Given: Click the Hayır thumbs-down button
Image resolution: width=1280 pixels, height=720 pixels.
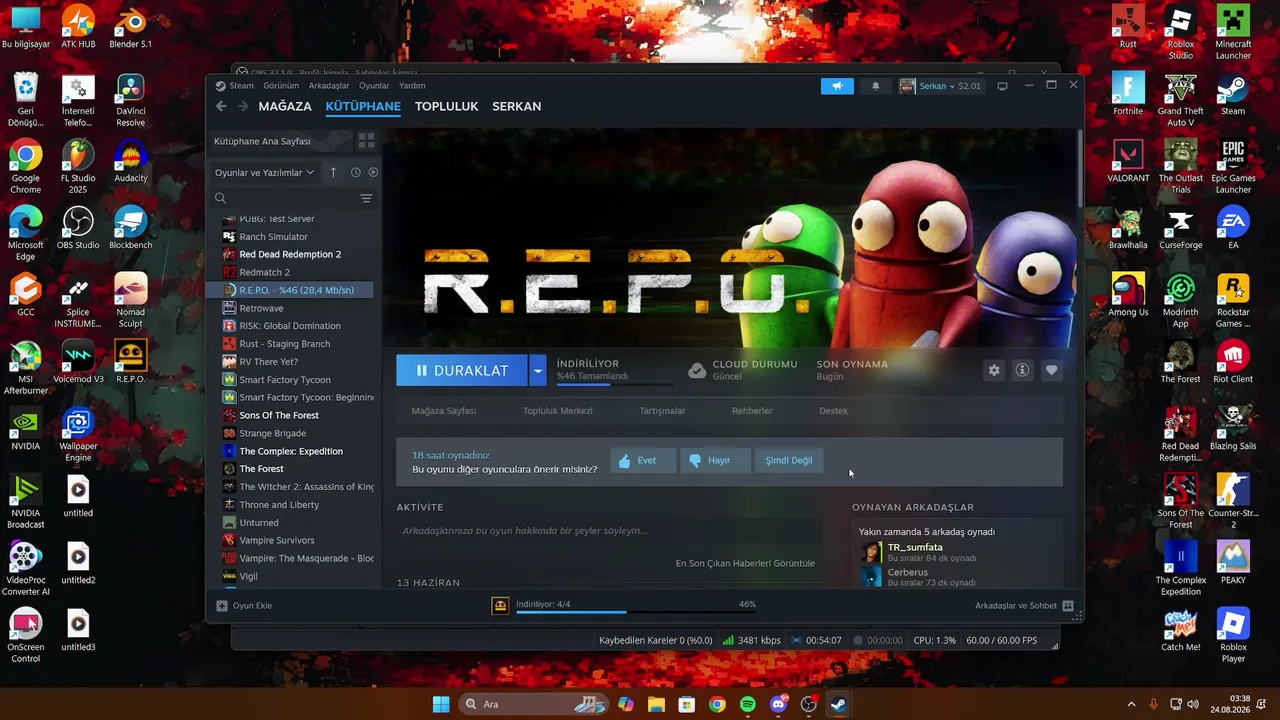Looking at the screenshot, I should click(715, 461).
